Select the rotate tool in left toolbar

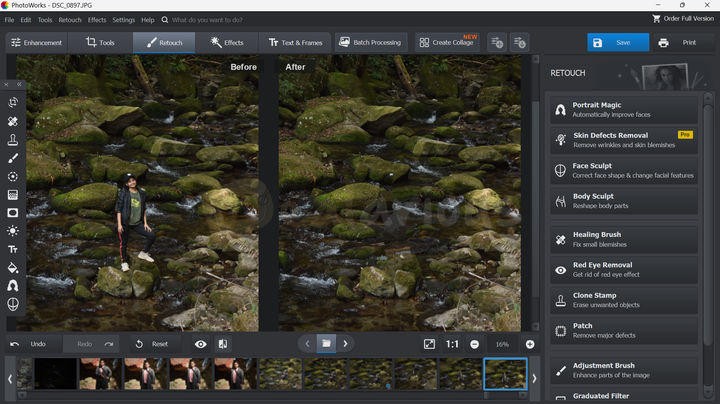[13, 102]
